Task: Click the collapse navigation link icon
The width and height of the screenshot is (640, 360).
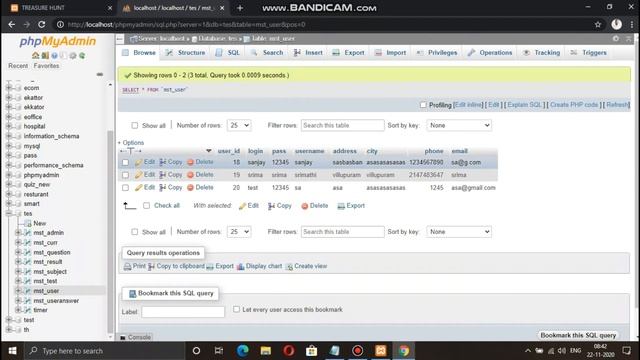Action: click(x=100, y=74)
